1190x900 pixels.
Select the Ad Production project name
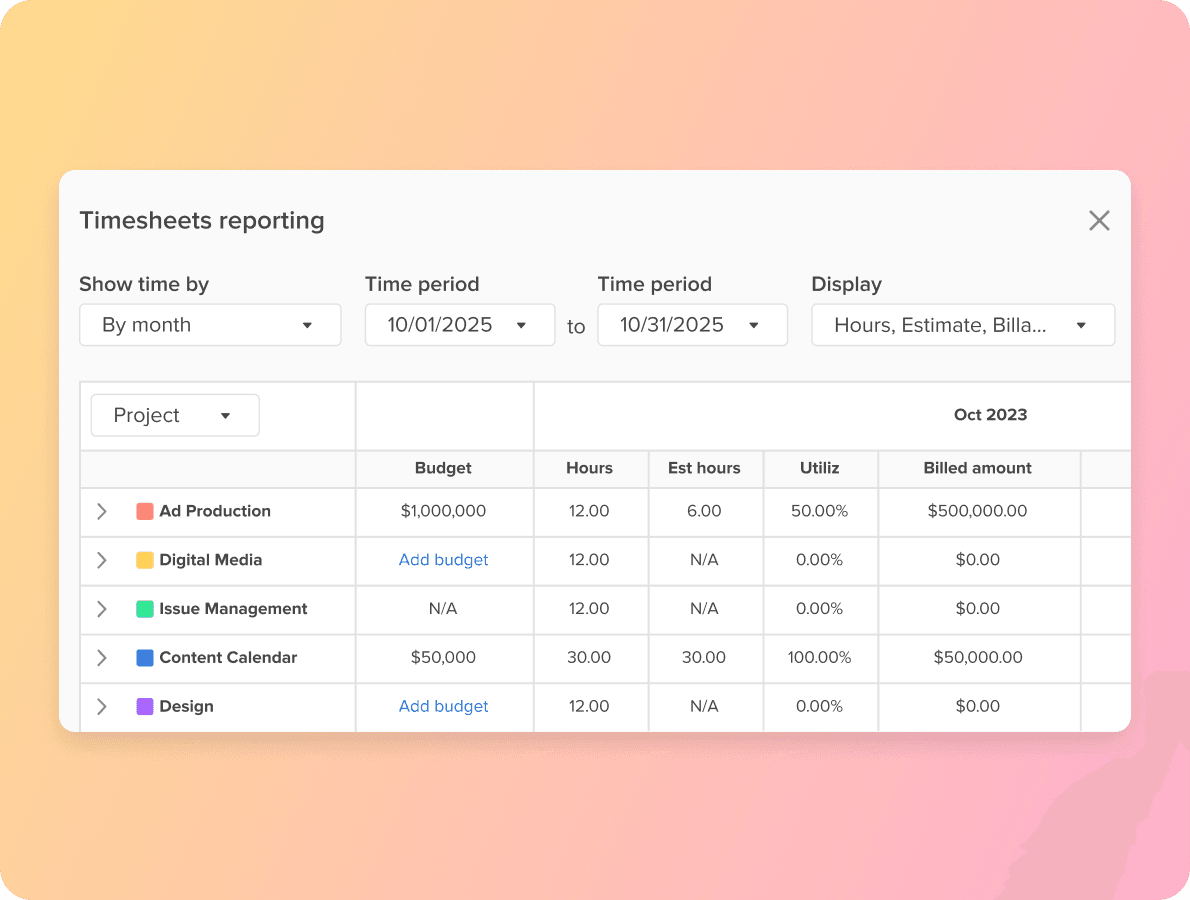click(x=215, y=511)
